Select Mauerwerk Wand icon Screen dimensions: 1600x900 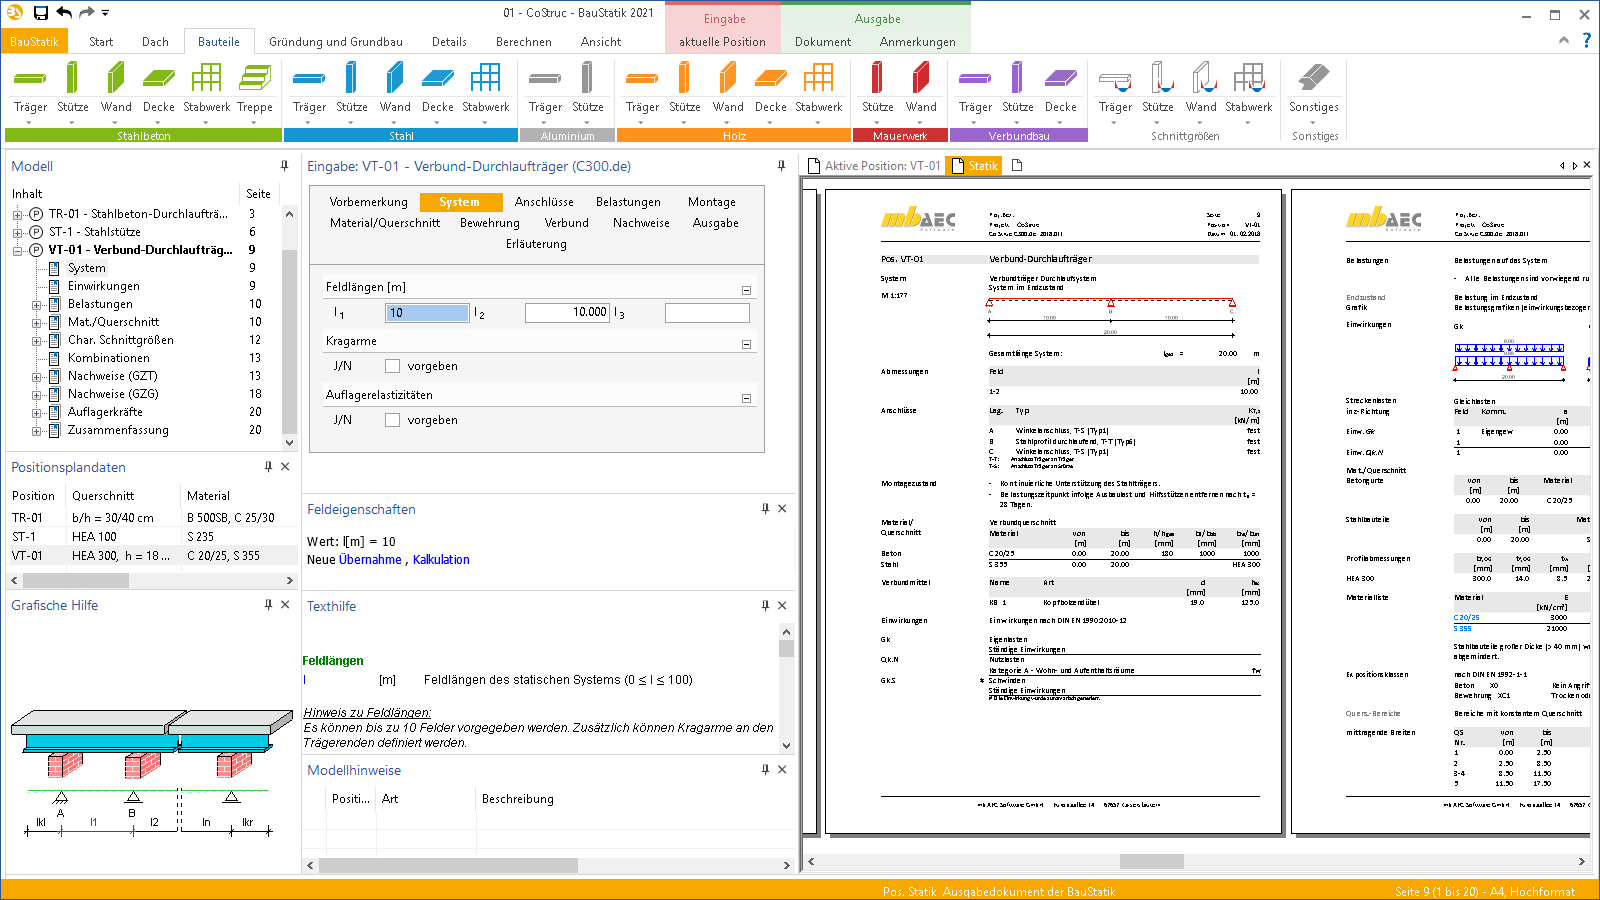[921, 79]
